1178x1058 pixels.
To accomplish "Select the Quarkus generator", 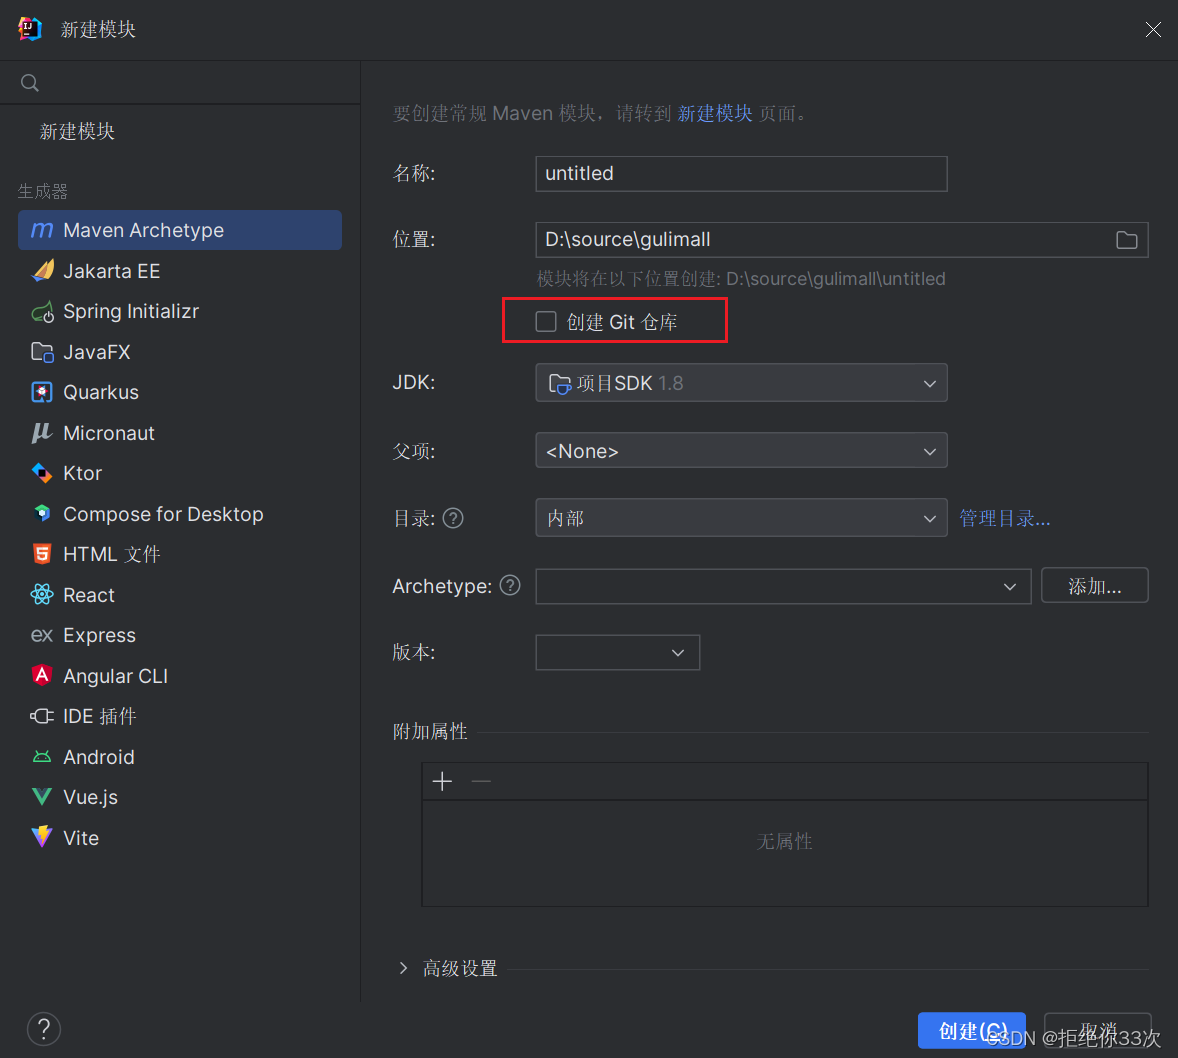I will [x=180, y=392].
